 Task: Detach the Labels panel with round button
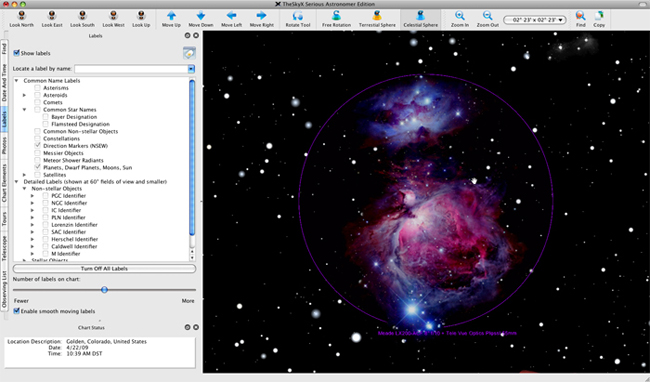[187, 36]
